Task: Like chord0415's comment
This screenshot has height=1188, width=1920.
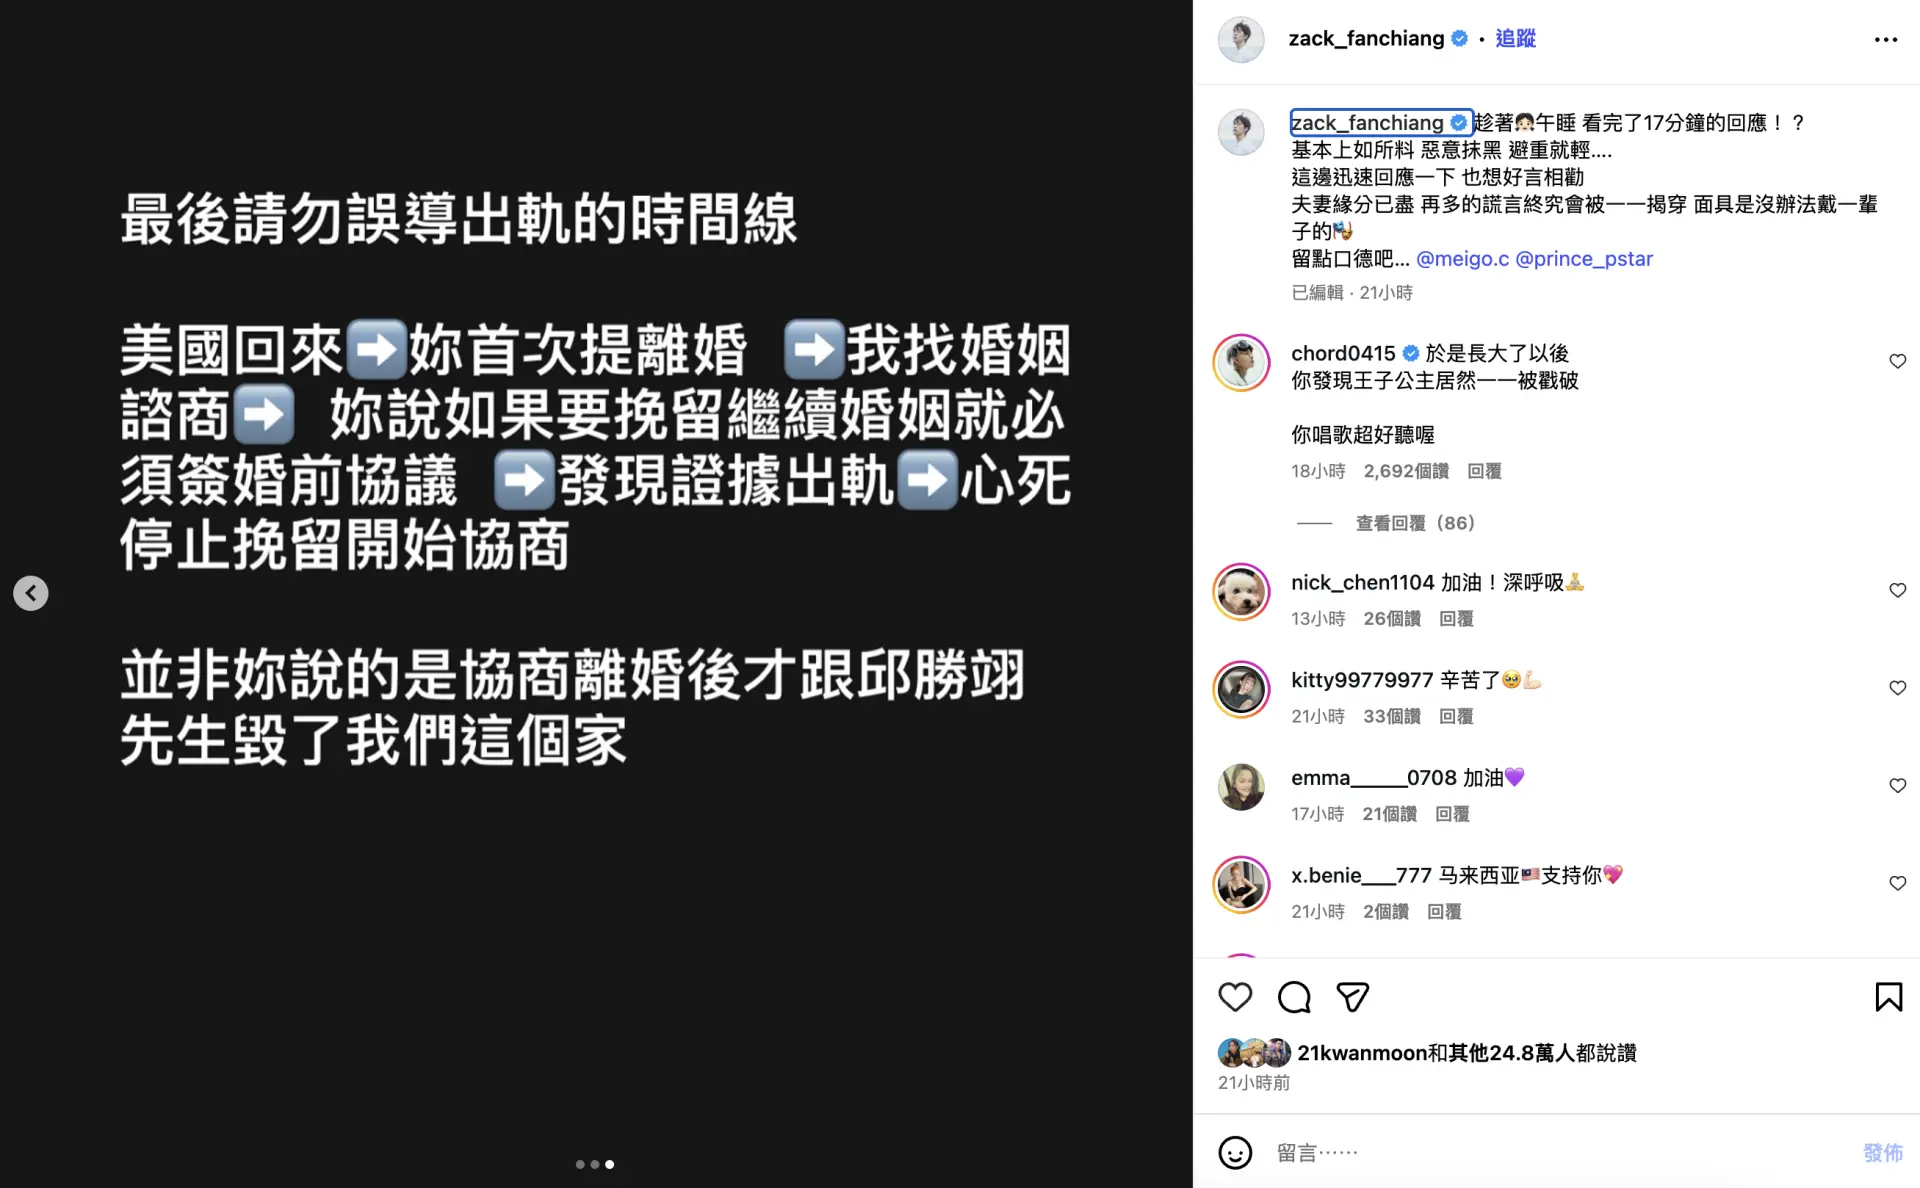Action: [1897, 361]
